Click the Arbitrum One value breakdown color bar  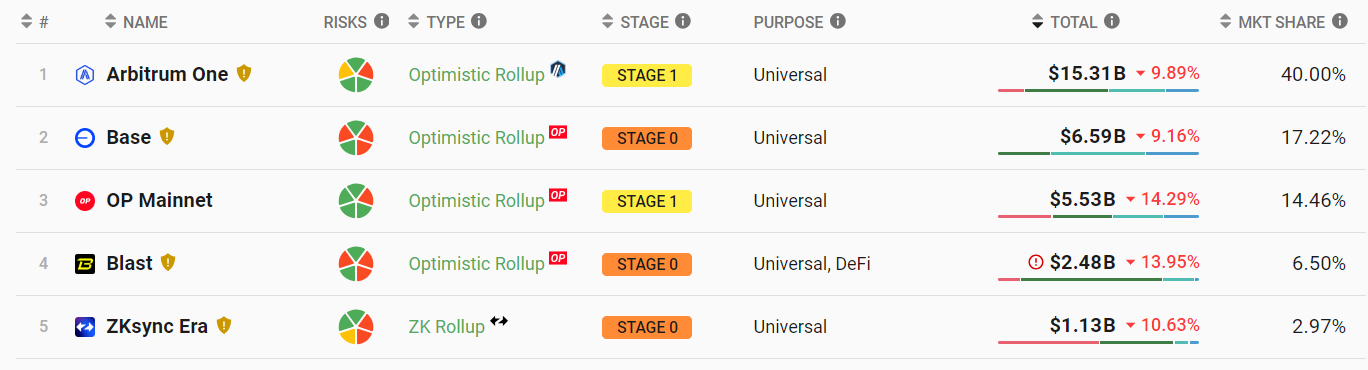tap(1098, 91)
